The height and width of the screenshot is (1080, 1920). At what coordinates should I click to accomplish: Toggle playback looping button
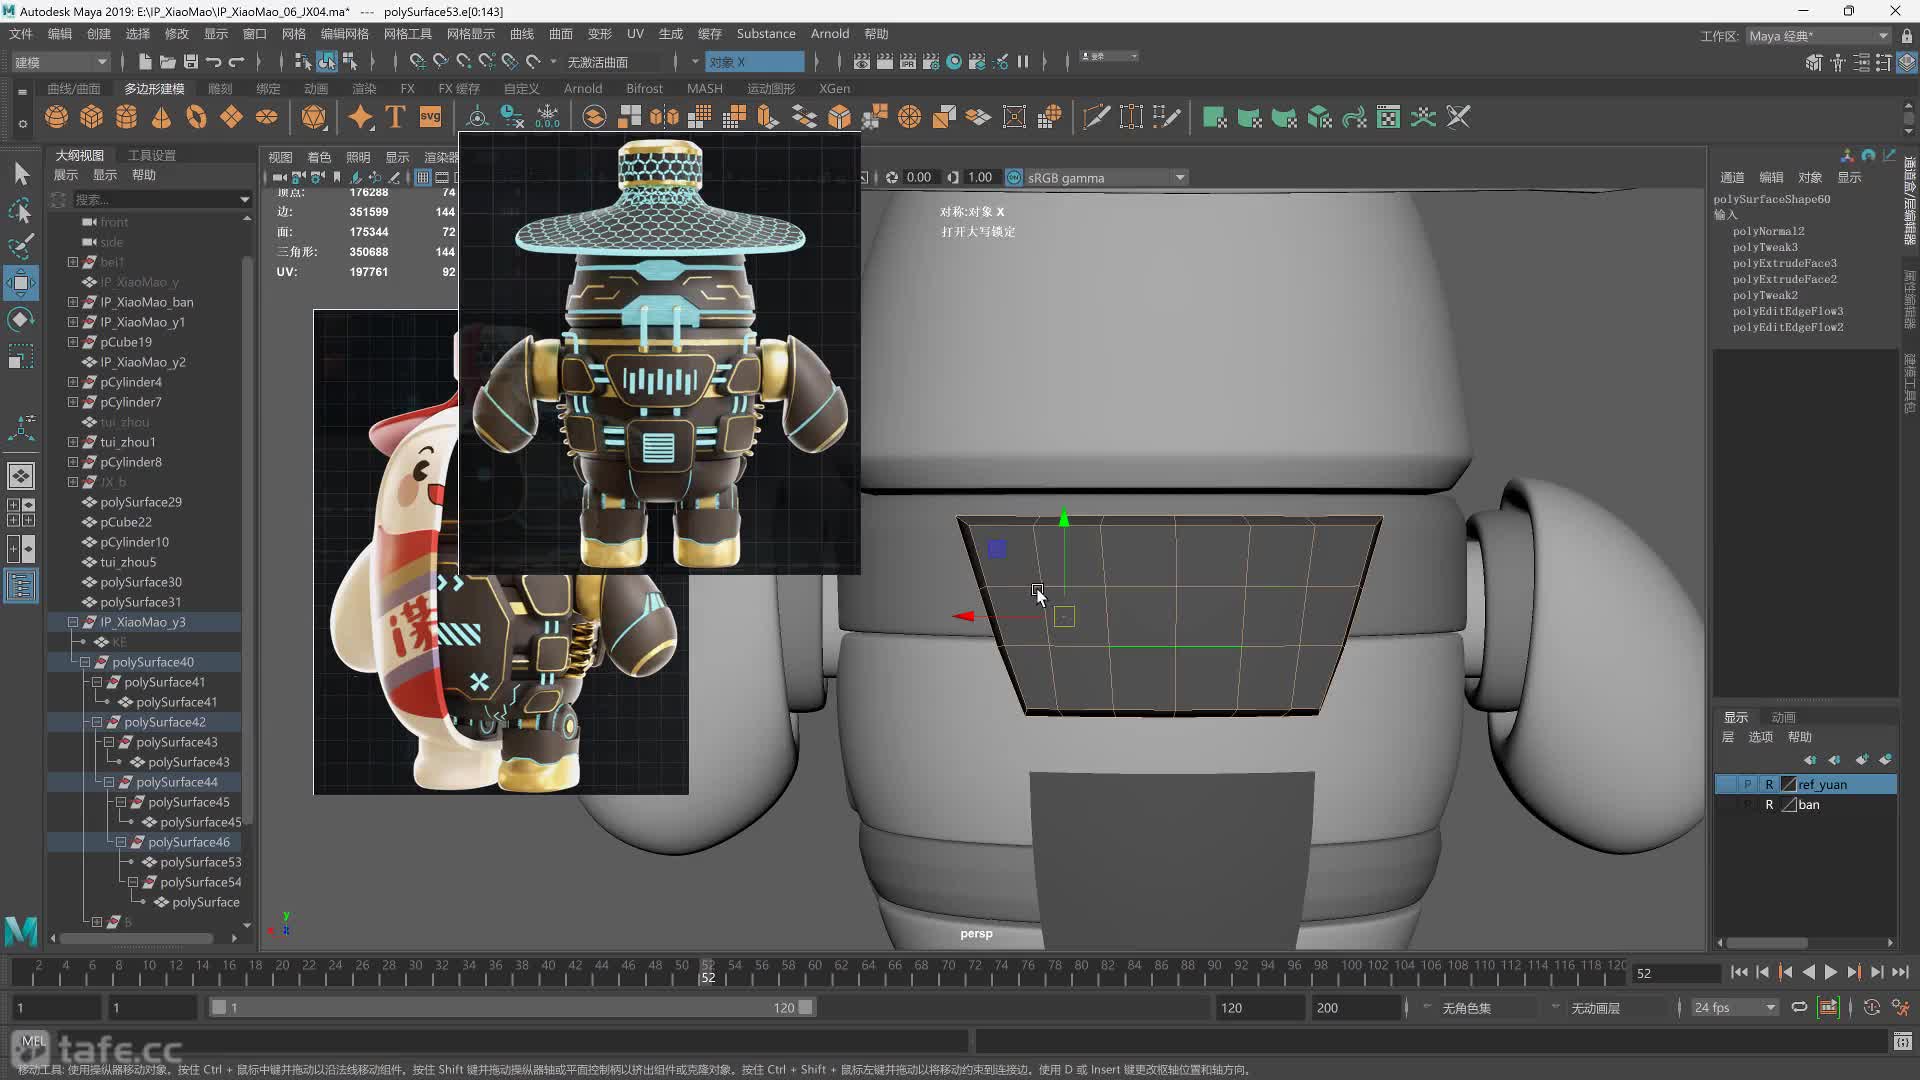click(1799, 1007)
